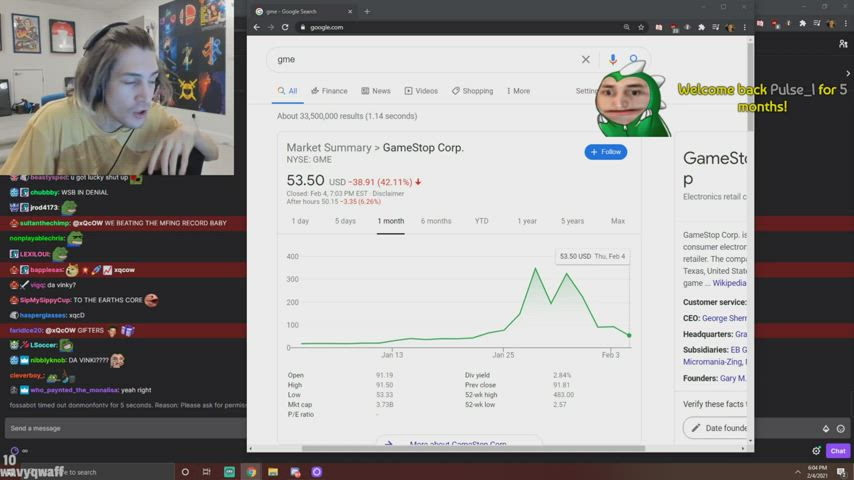This screenshot has height=480, width=854.
Task: Open chat settings gear icon
Action: [x=816, y=451]
